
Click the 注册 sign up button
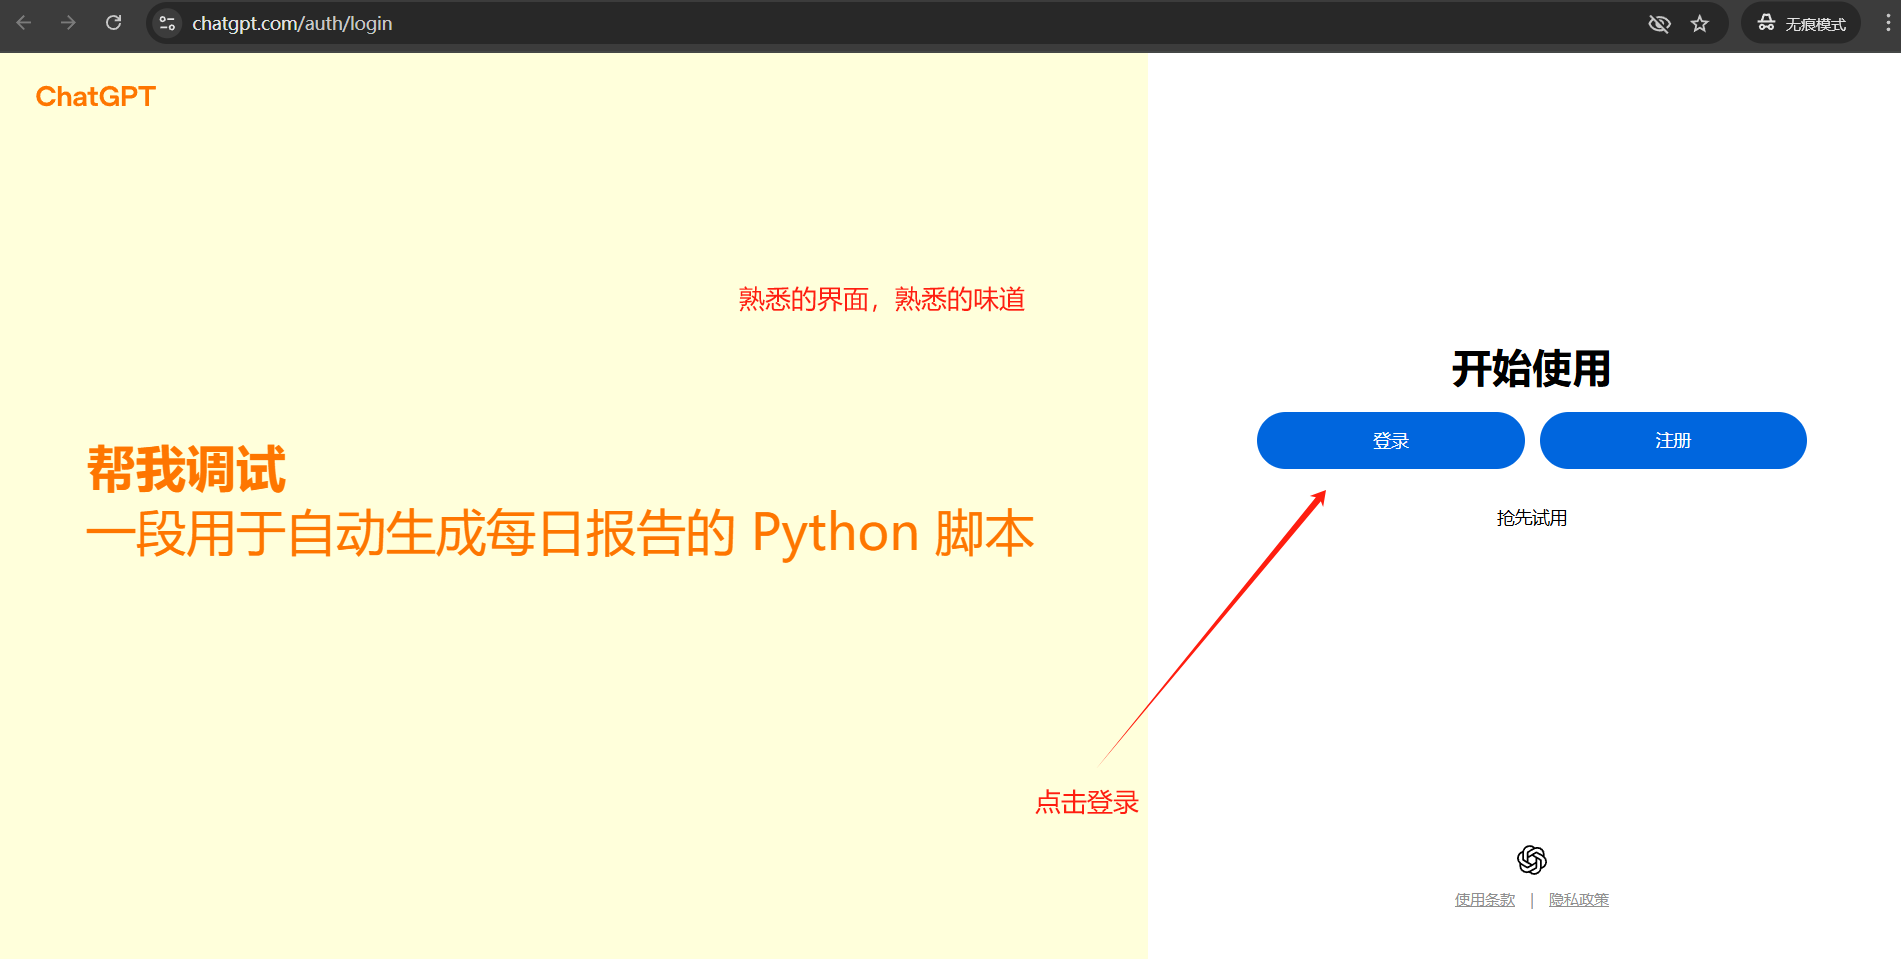[1673, 440]
